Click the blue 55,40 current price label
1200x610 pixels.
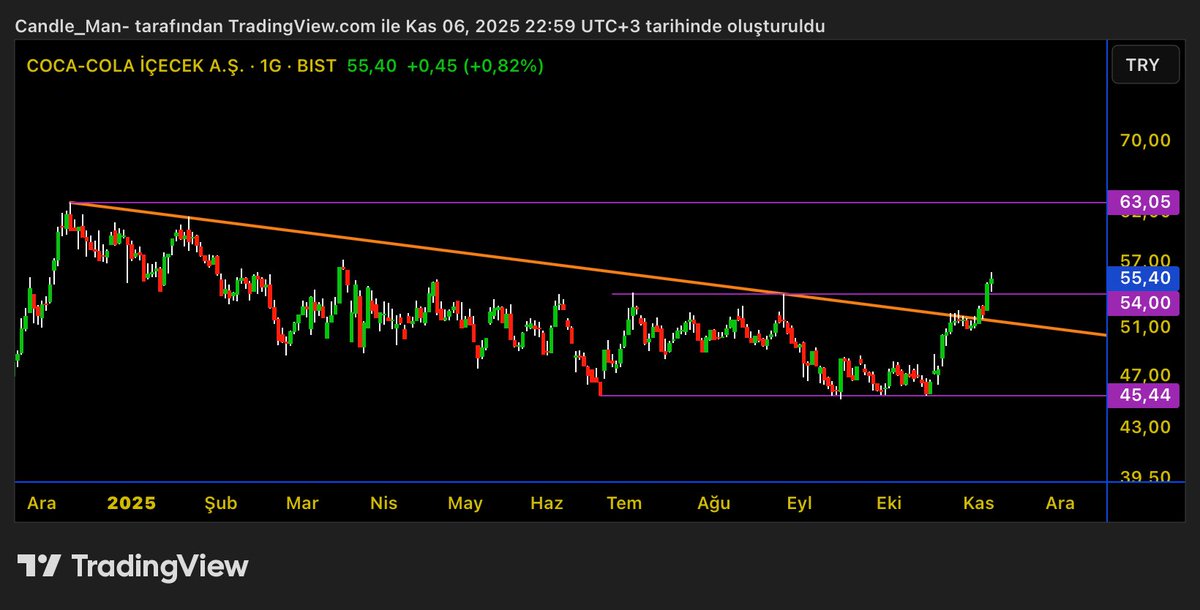(x=1142, y=278)
